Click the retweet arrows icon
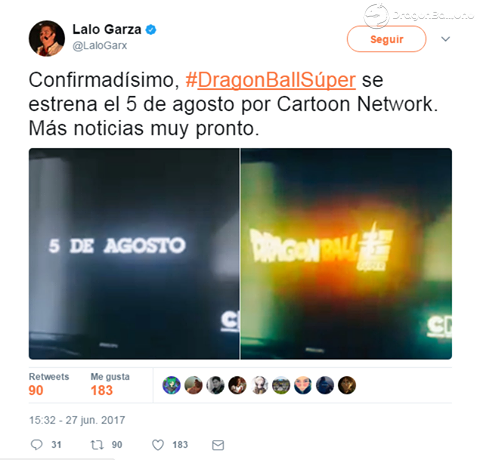Screen dimensions: 480x460 (x=97, y=445)
